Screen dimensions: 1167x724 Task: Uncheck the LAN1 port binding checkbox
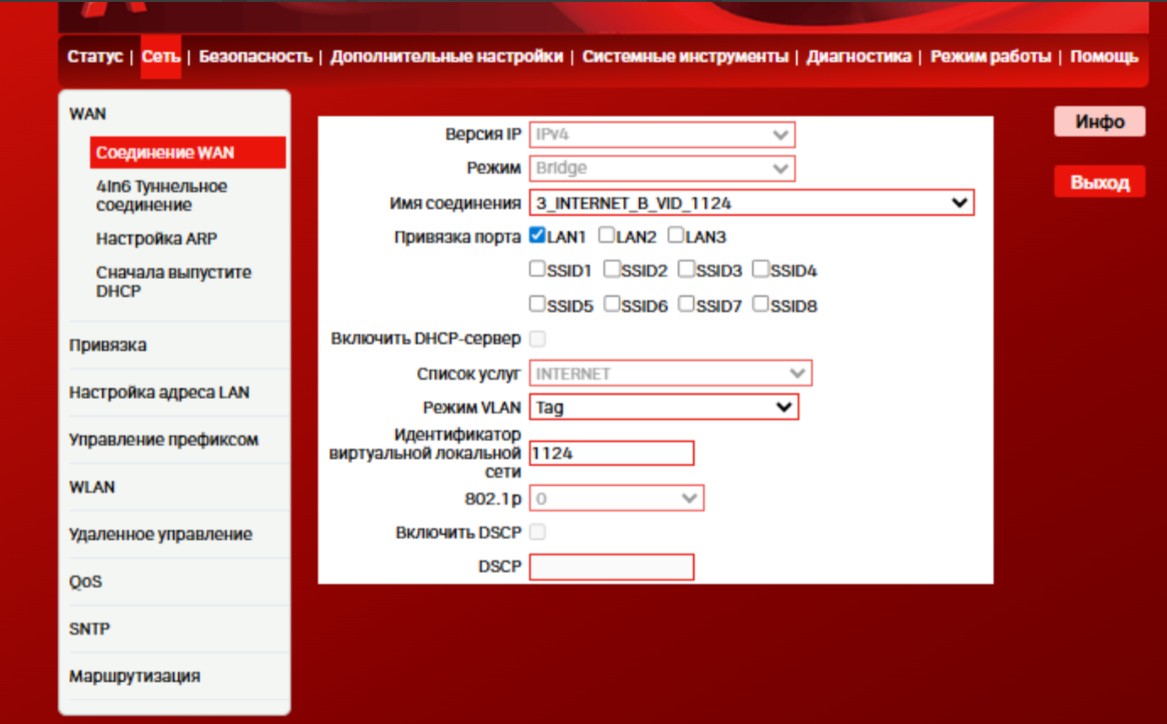tap(537, 236)
